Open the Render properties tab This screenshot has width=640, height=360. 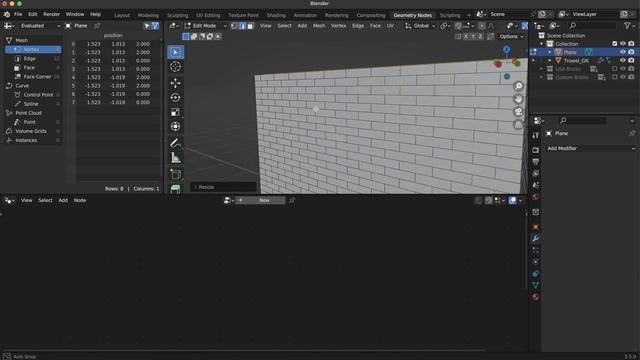tap(536, 150)
